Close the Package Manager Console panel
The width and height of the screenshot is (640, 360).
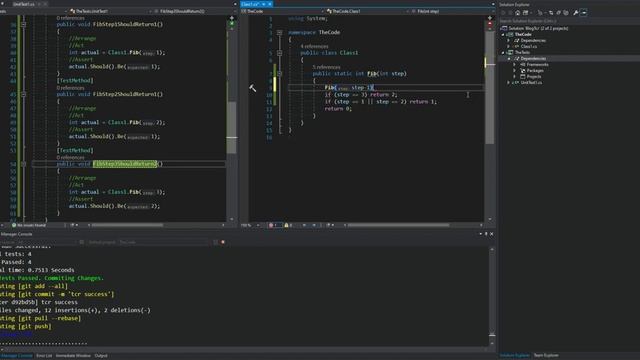491,234
